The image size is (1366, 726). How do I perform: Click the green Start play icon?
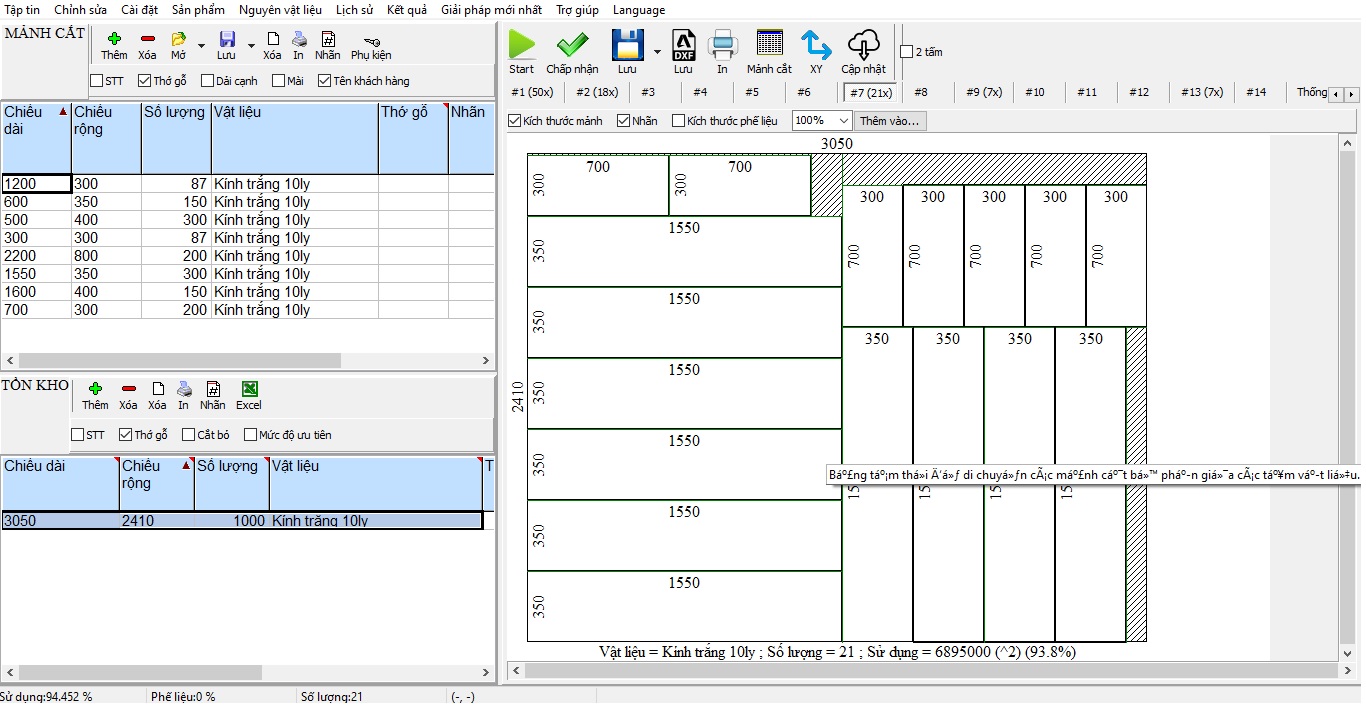pyautogui.click(x=521, y=45)
